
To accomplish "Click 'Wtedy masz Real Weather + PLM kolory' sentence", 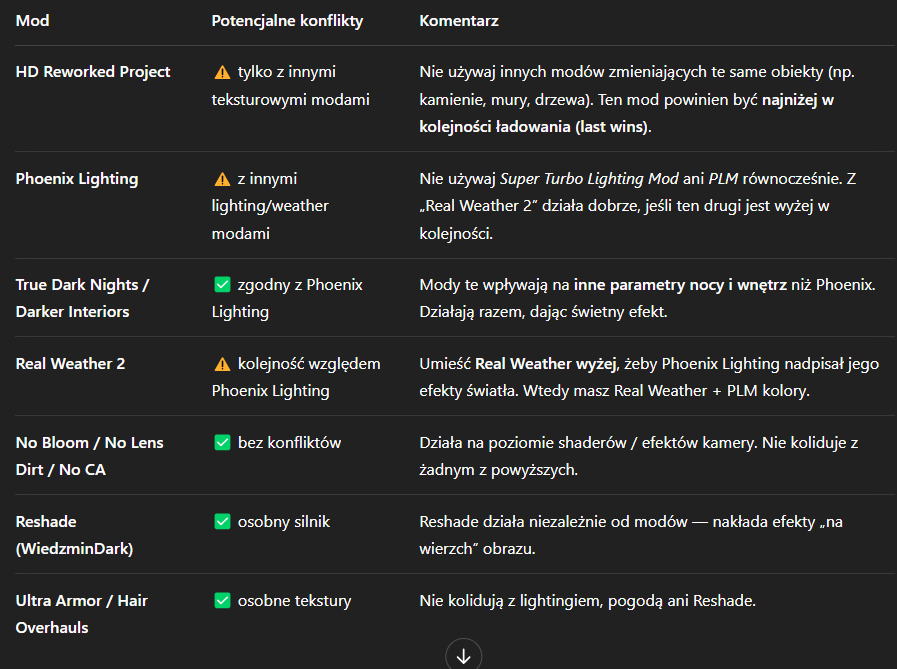I will tap(666, 390).
